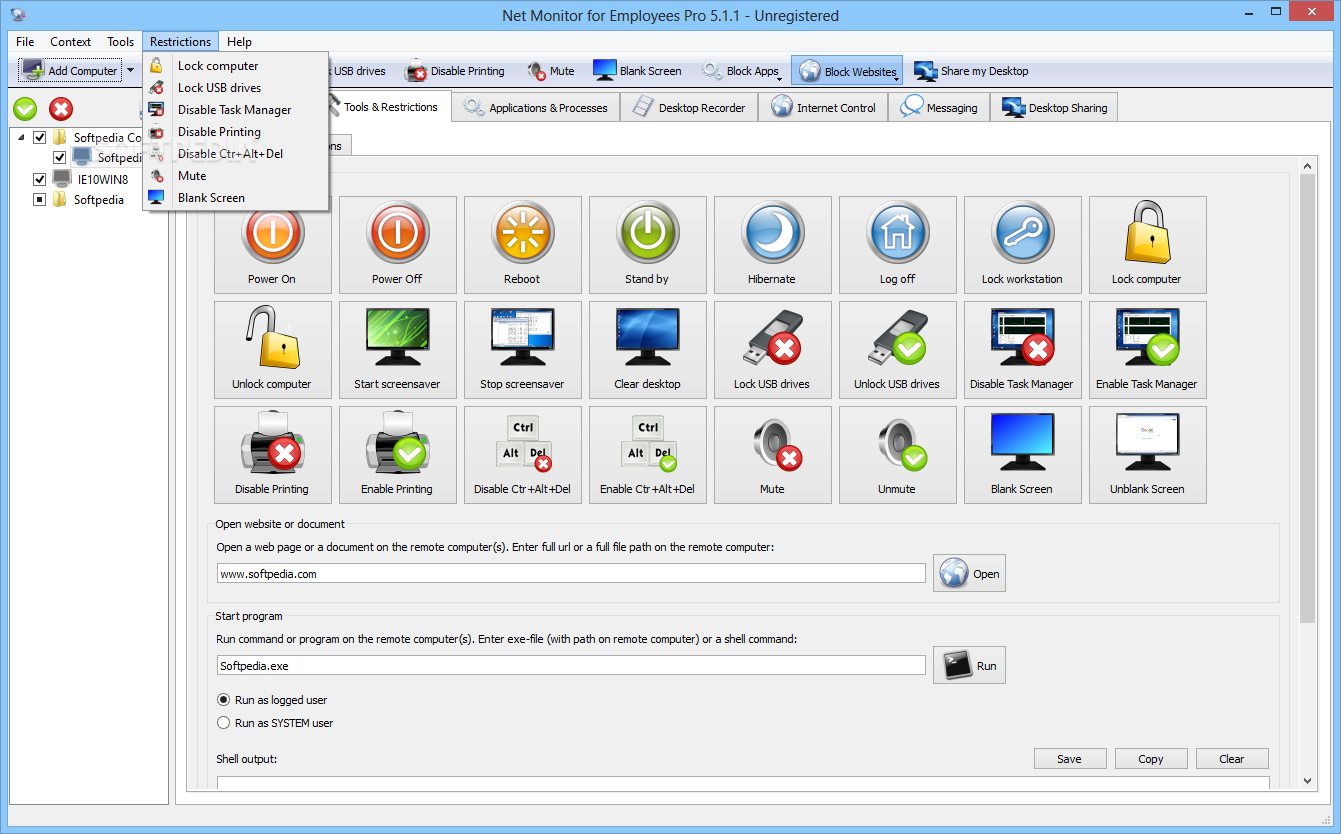Screen dimensions: 1341x834
Task: Click the Unblank Screen tile
Action: [1147, 454]
